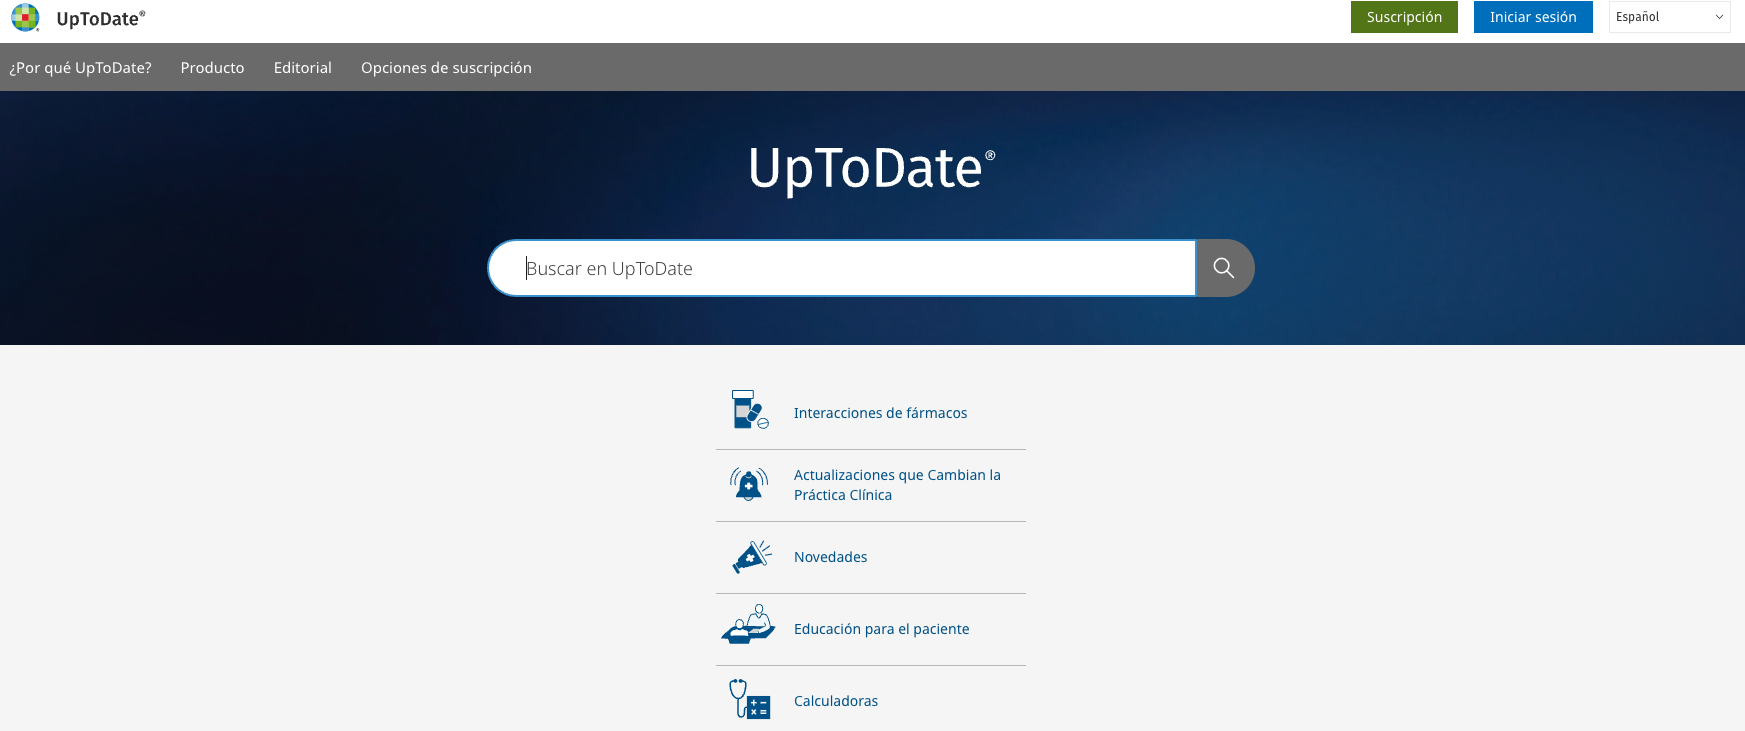1745x731 pixels.
Task: Click the Iniciar sesión button
Action: (1533, 17)
